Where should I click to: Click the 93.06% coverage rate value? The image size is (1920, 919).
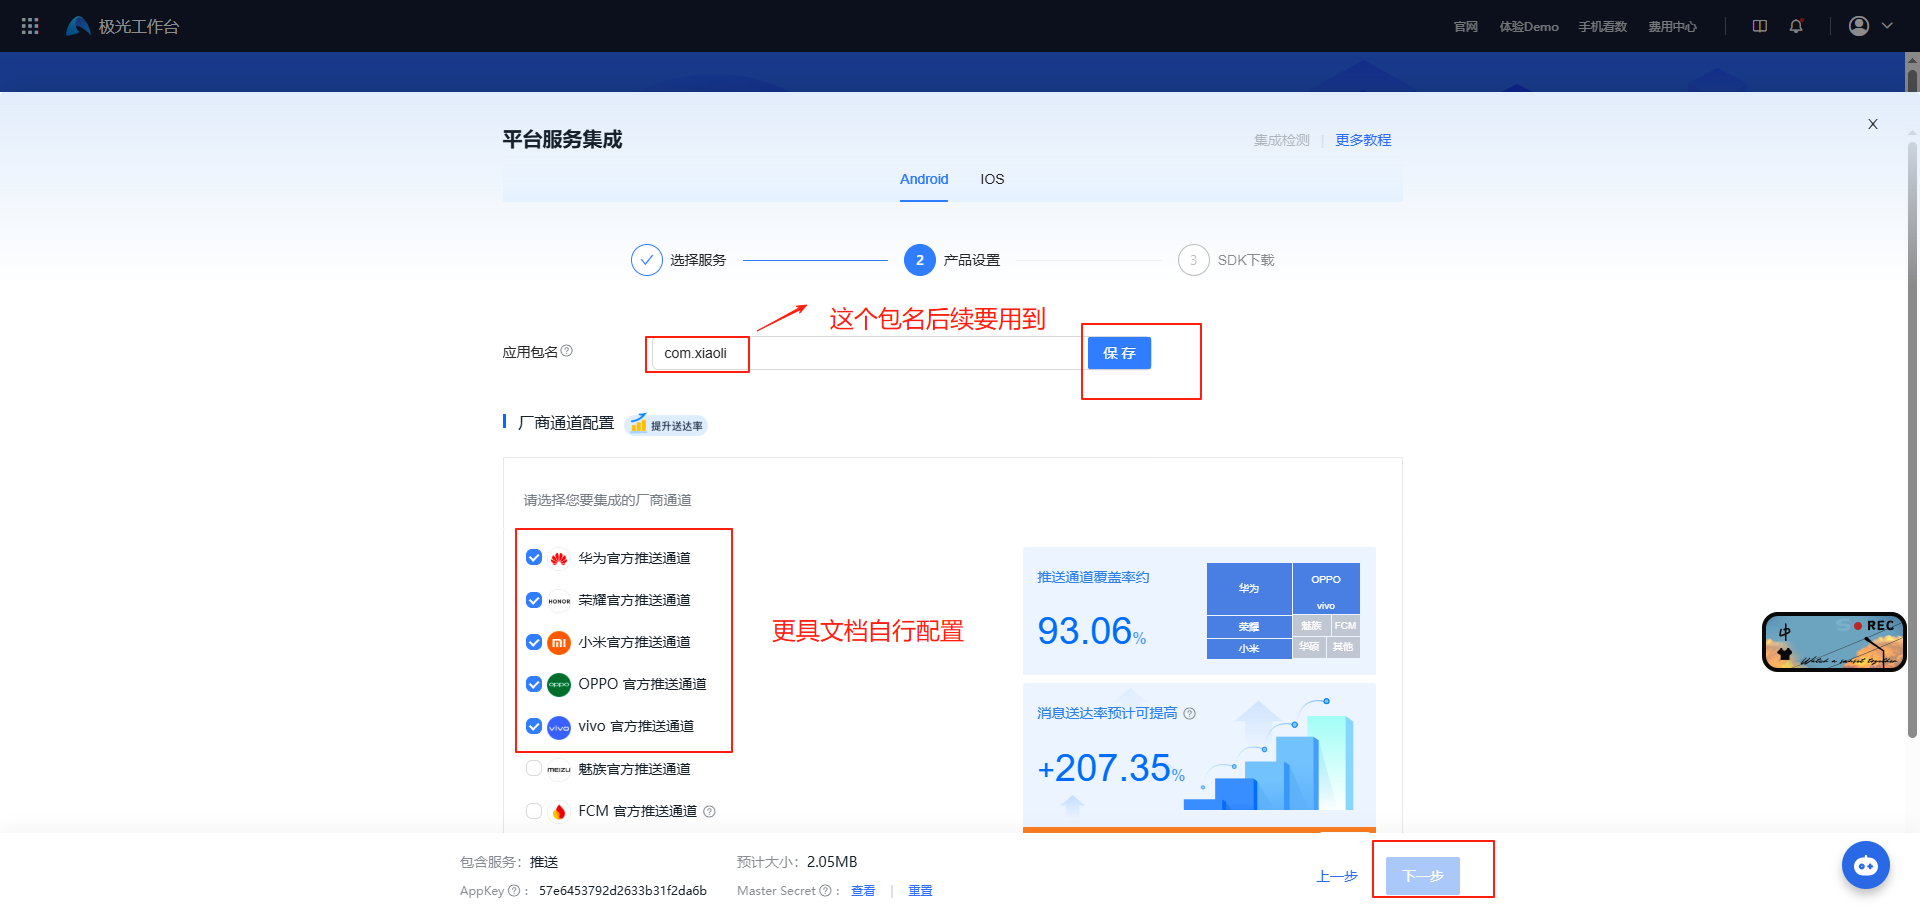tap(1092, 631)
